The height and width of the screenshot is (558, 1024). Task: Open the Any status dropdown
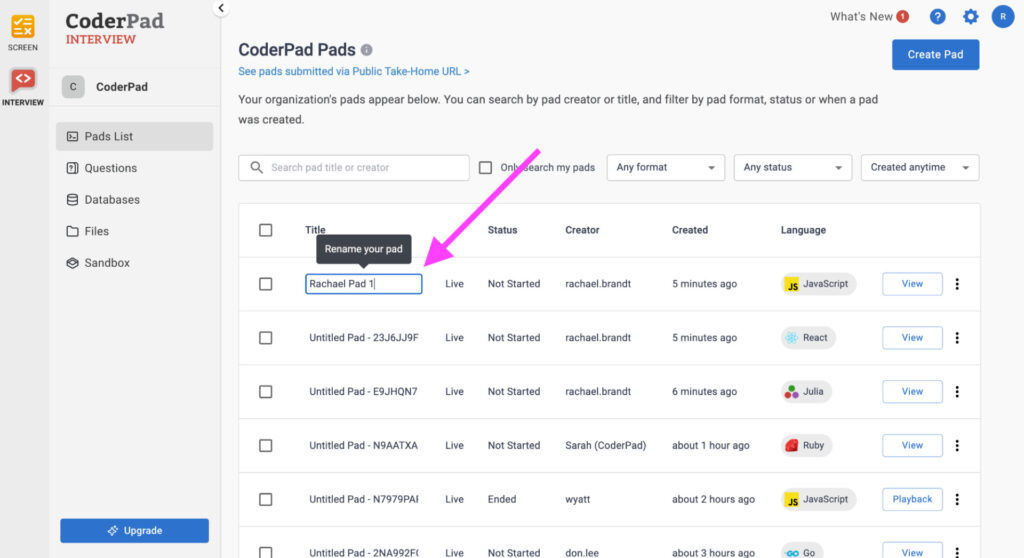(792, 168)
